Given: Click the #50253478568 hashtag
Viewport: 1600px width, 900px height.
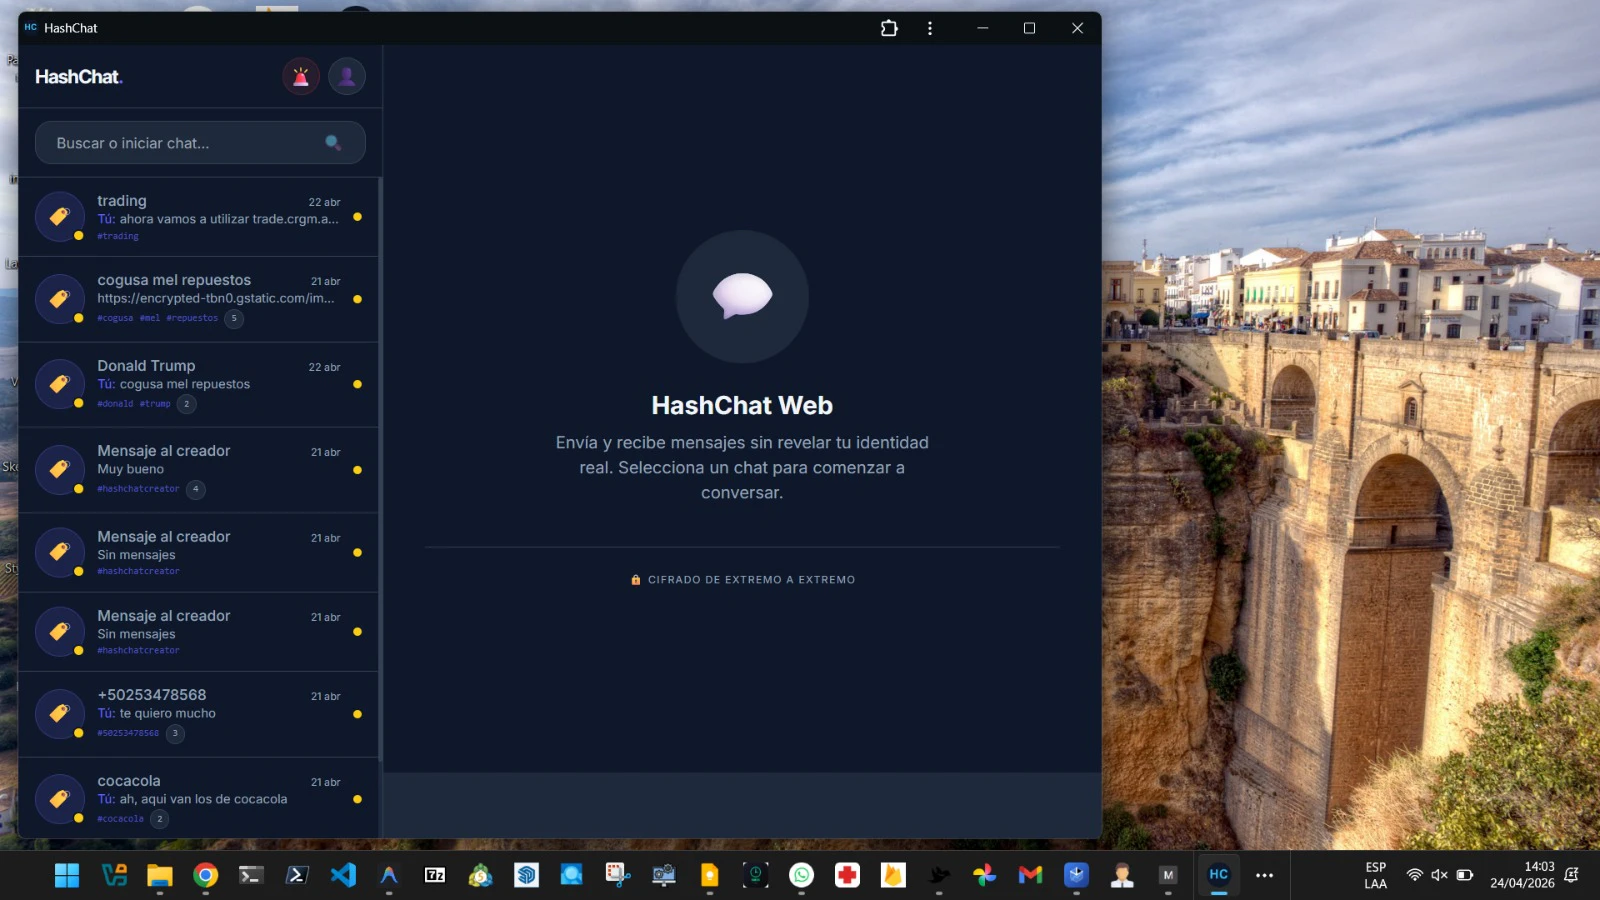Looking at the screenshot, I should [x=128, y=733].
